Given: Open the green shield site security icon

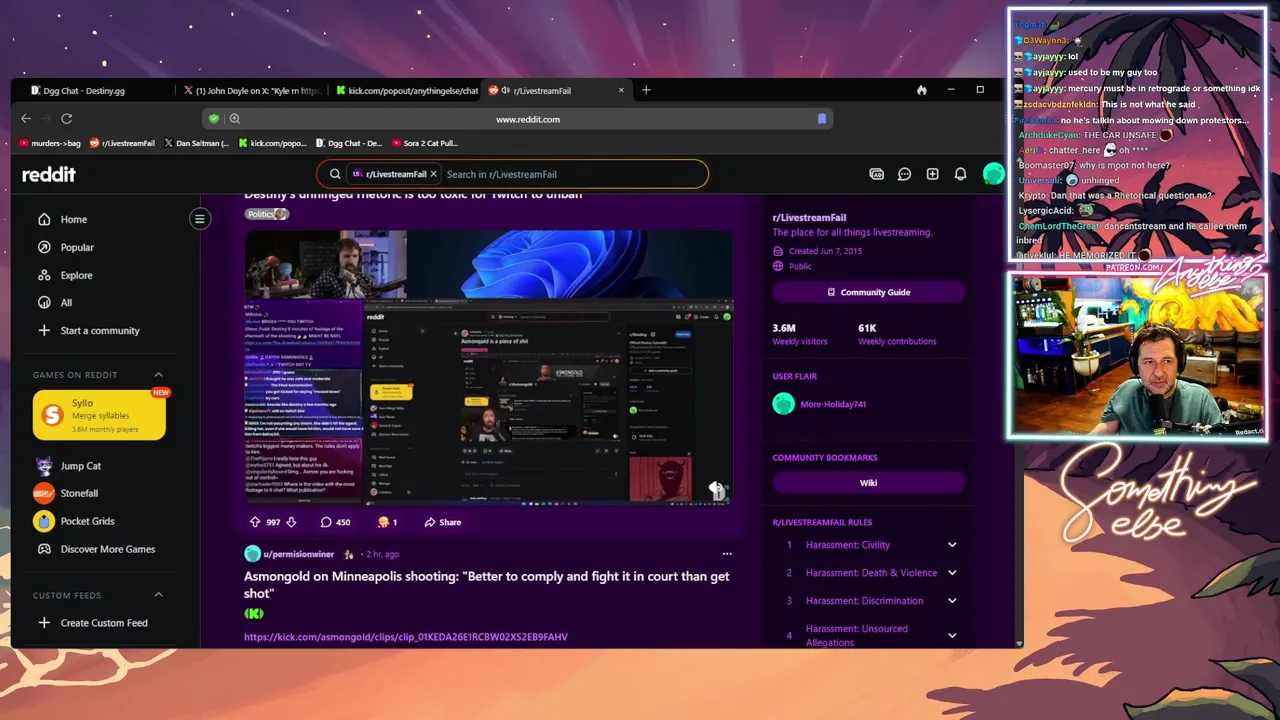Looking at the screenshot, I should click(x=213, y=118).
